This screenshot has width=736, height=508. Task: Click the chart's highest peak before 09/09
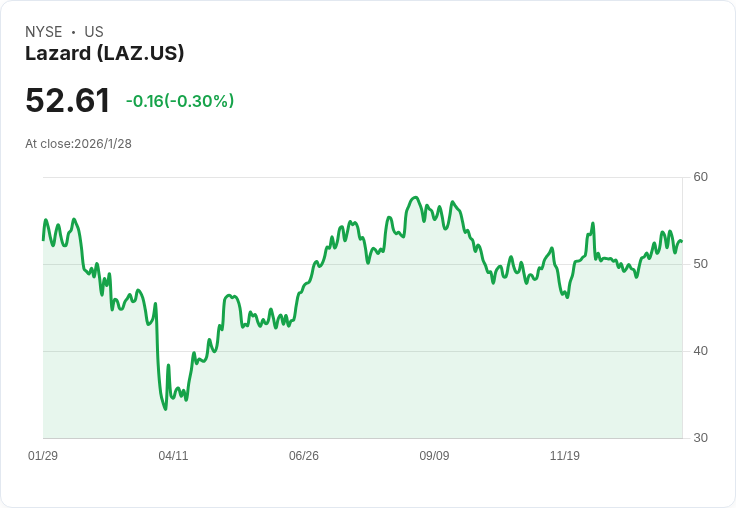pos(415,198)
